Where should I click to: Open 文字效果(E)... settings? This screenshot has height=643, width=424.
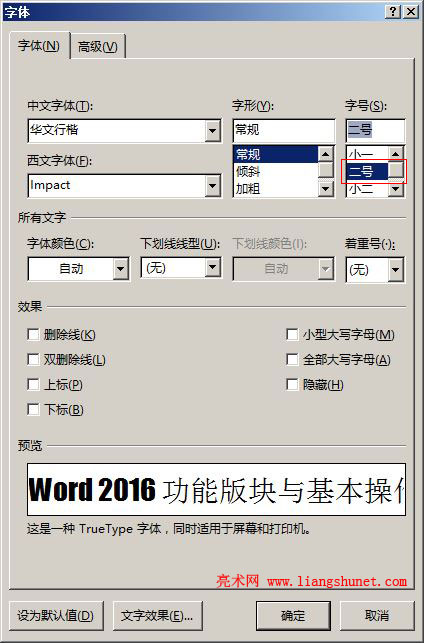click(158, 616)
